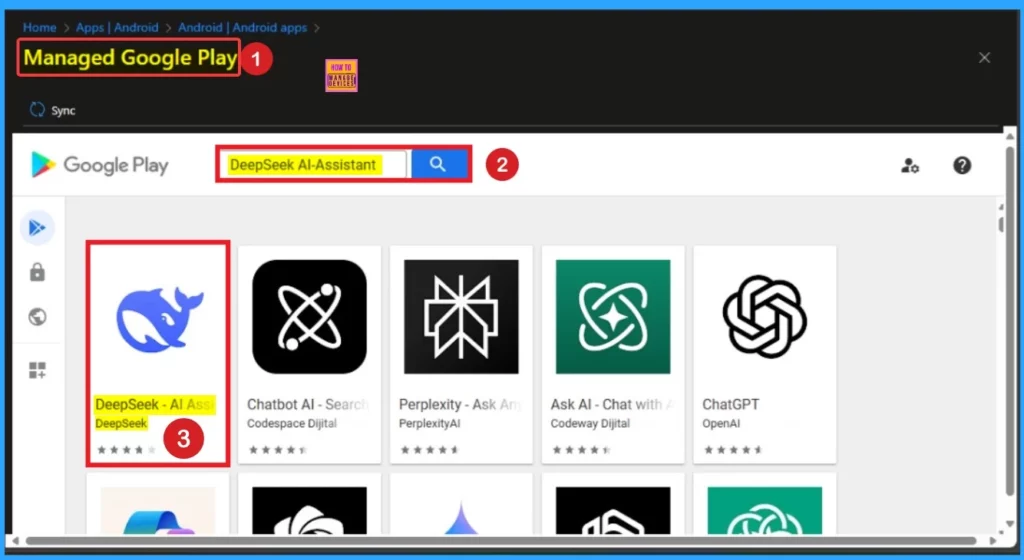Open the private apps lock icon
The width and height of the screenshot is (1024, 560).
click(37, 272)
